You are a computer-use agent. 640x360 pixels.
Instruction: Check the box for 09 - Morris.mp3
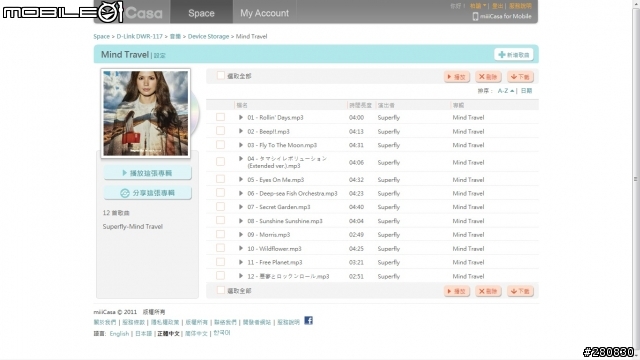pyautogui.click(x=220, y=234)
